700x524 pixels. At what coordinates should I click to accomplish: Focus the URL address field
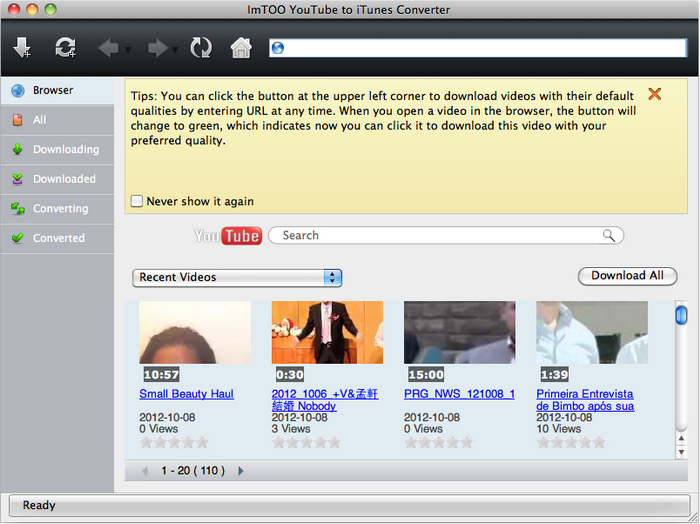coord(478,48)
